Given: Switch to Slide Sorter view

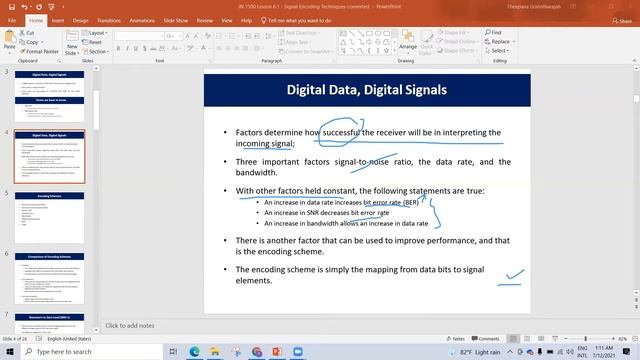Looking at the screenshot, I should (527, 339).
